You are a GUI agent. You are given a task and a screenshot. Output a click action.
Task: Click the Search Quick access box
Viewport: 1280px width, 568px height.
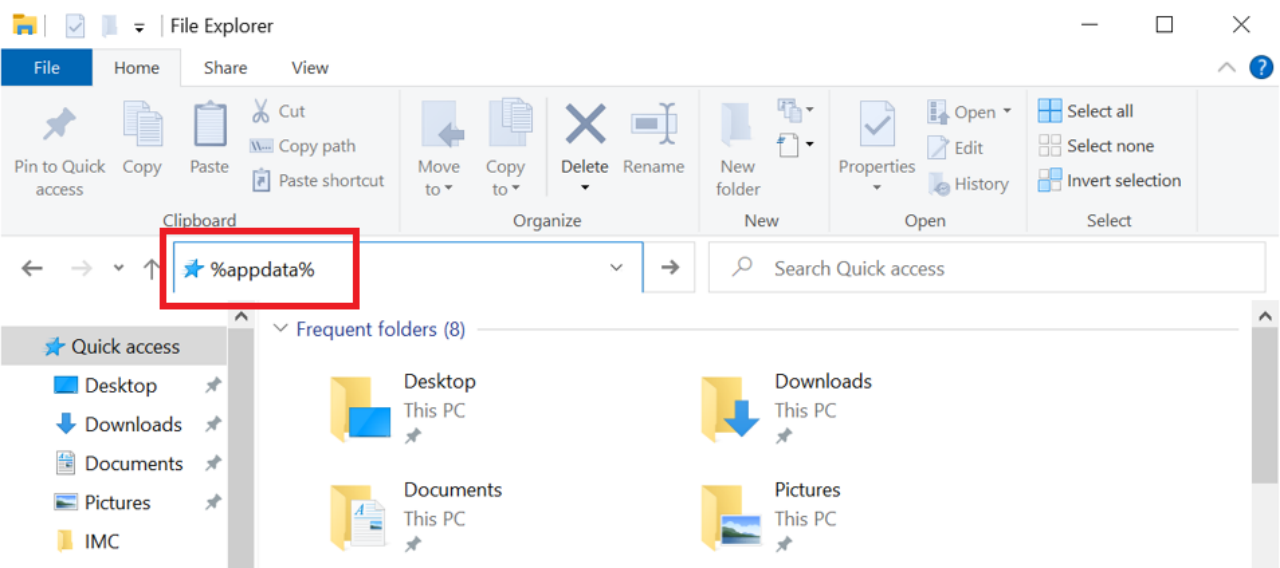(986, 268)
